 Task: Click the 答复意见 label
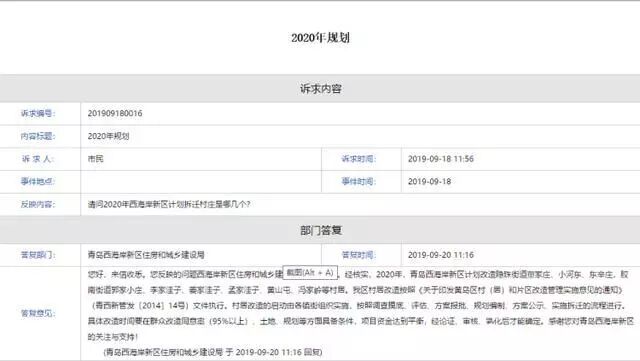(38, 313)
